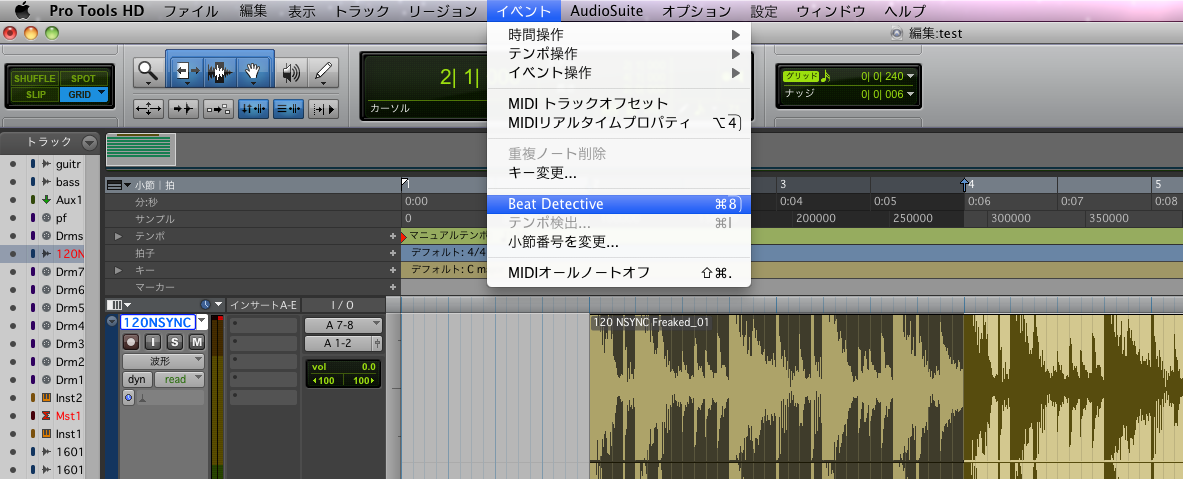
Task: Click the Universe view session thumbnail
Action: click(x=141, y=149)
